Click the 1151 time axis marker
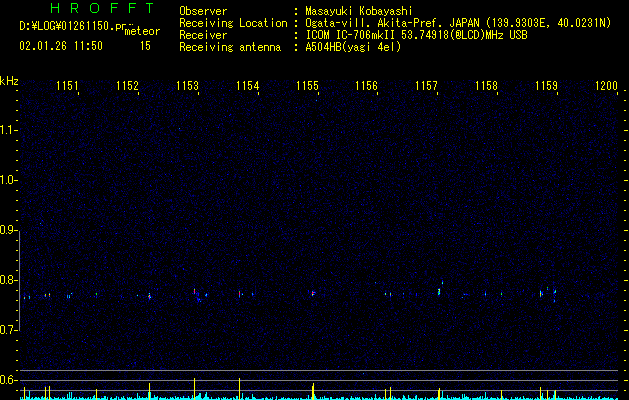 [67, 86]
